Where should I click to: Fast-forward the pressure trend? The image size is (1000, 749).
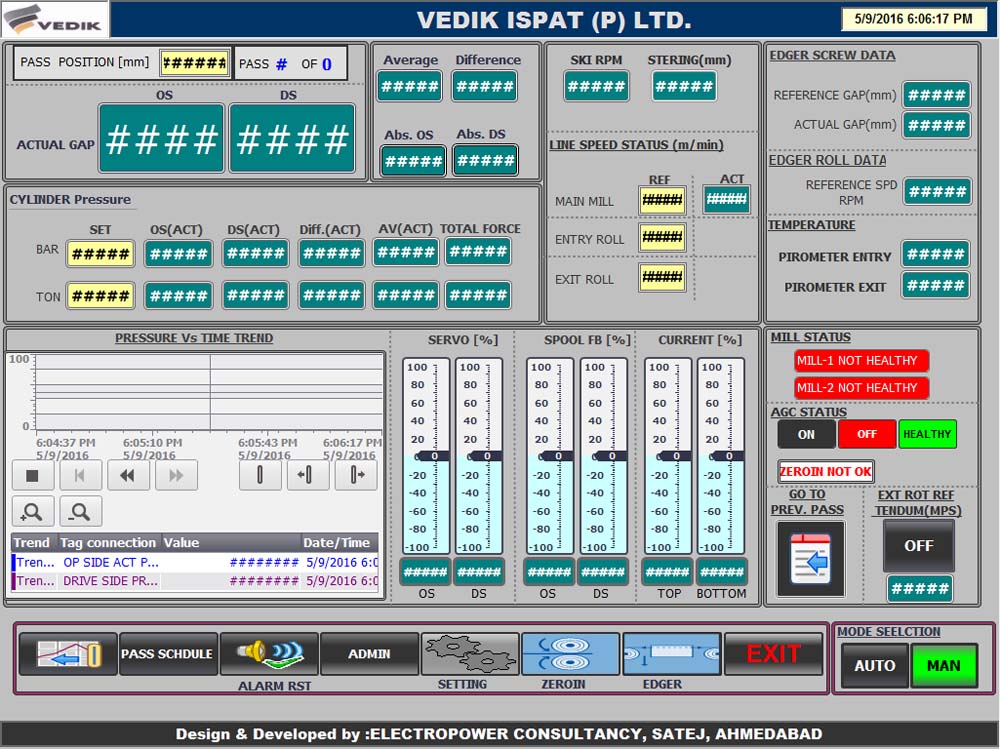pos(176,475)
